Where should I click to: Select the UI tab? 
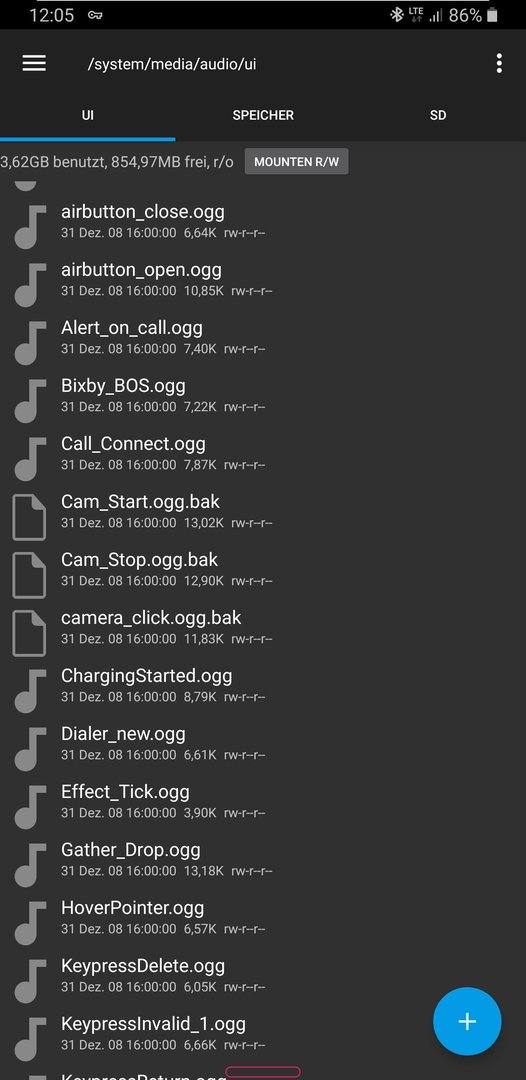point(87,115)
